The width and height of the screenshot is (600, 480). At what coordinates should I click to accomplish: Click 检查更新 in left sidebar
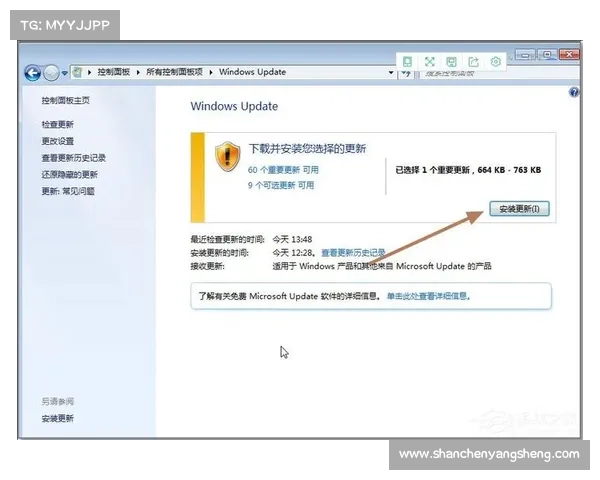pos(57,124)
